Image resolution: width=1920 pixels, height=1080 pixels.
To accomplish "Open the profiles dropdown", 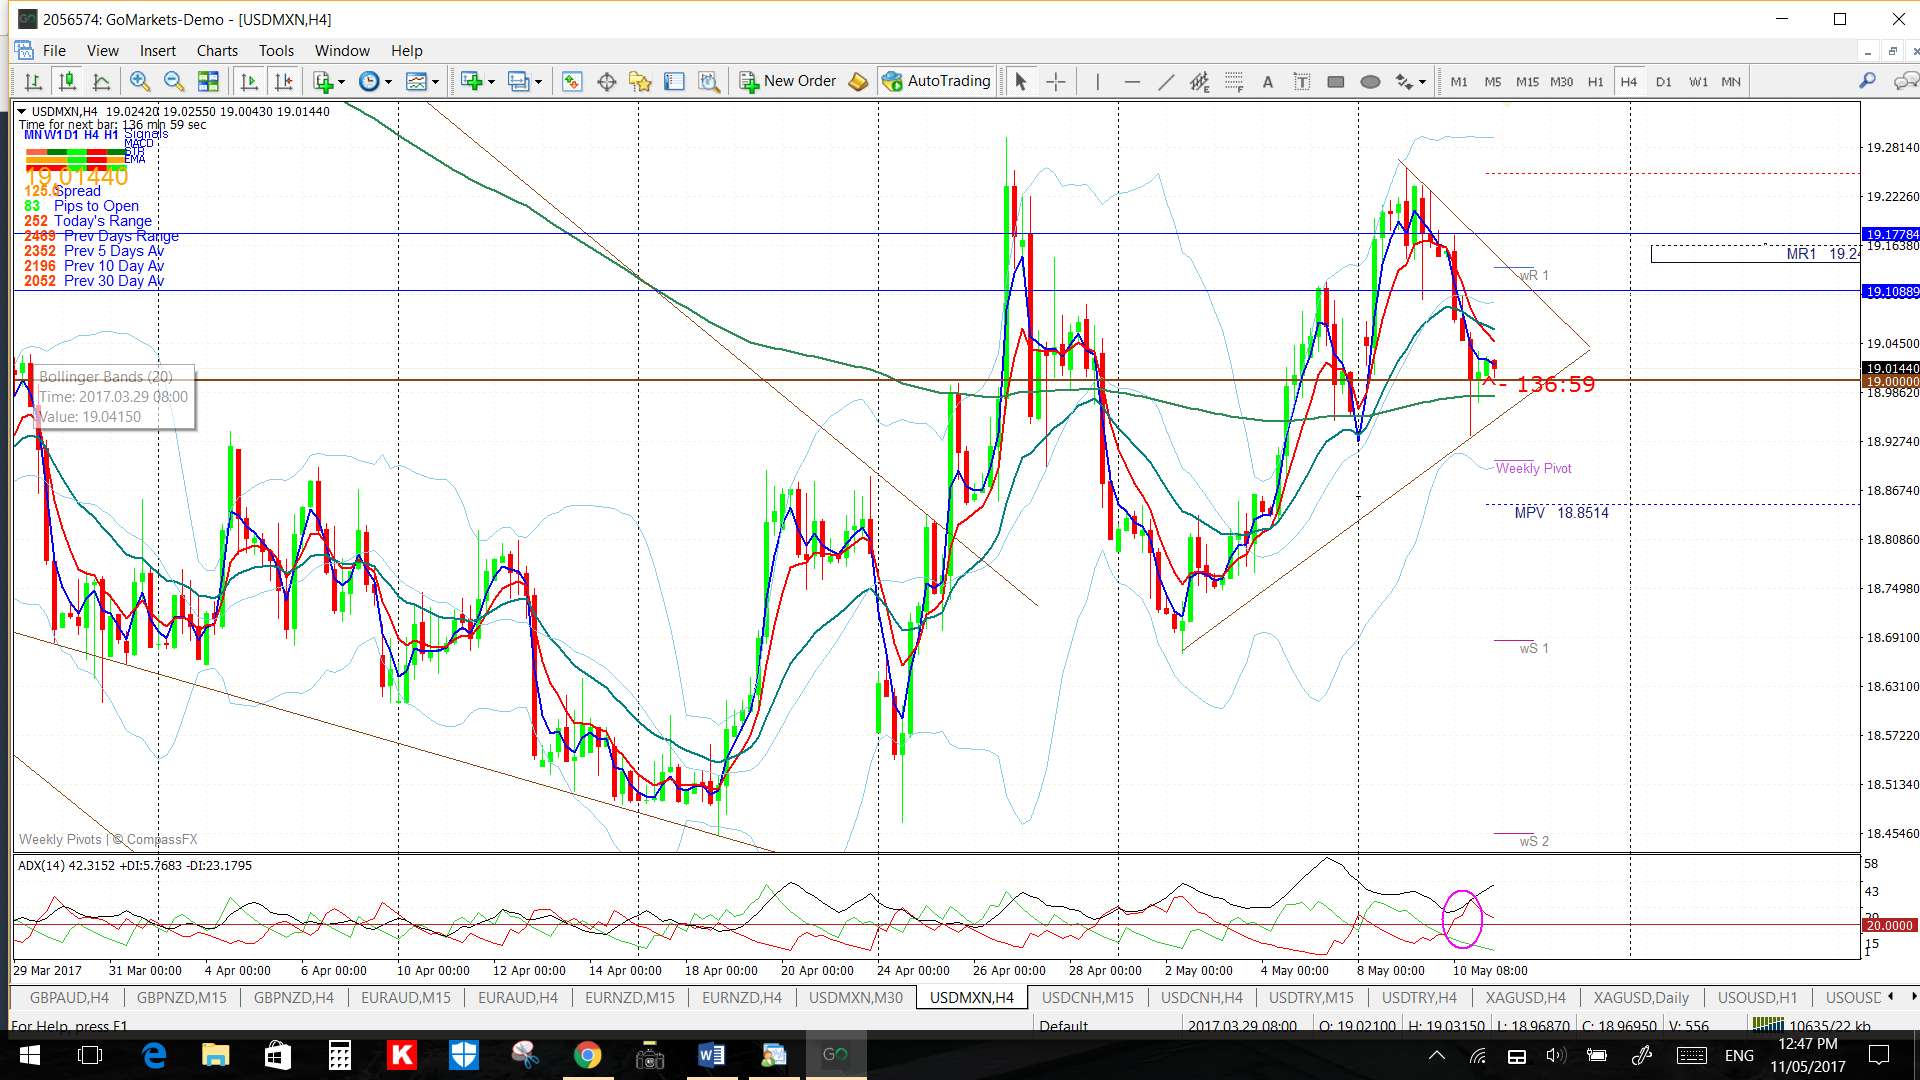I will tap(524, 82).
